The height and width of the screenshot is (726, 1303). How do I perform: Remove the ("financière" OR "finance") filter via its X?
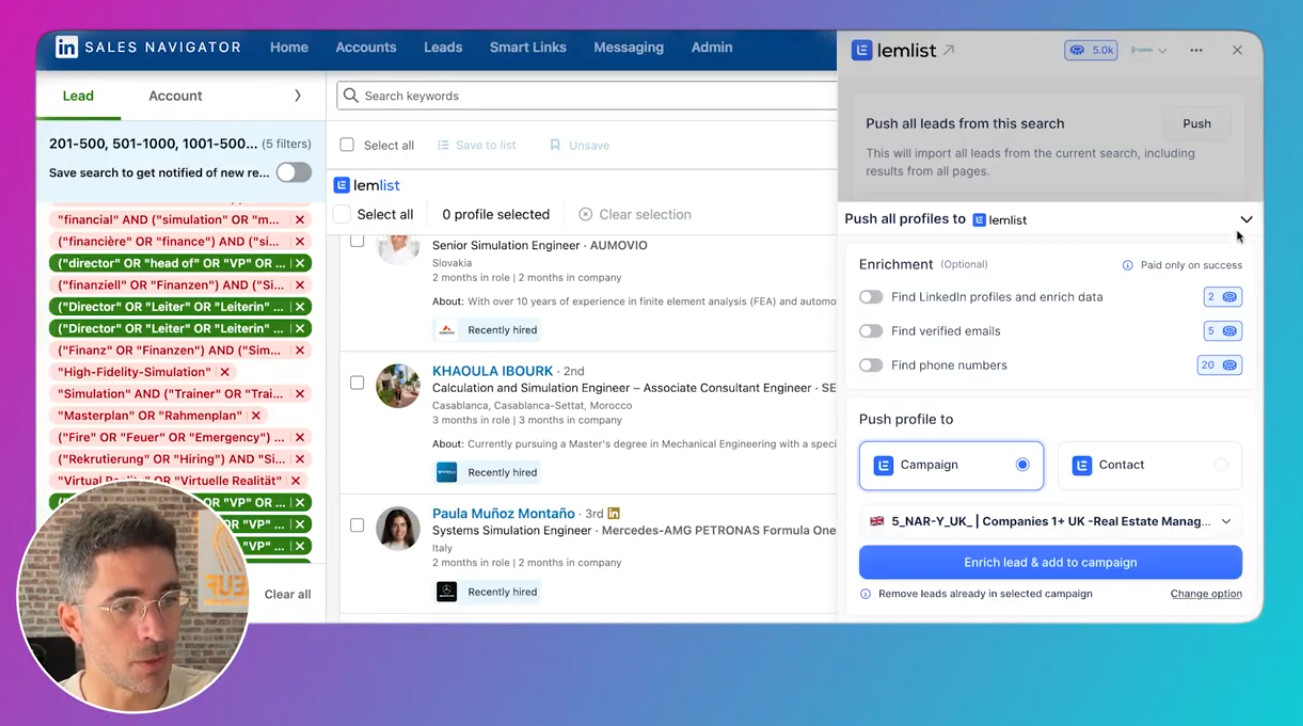click(x=299, y=241)
